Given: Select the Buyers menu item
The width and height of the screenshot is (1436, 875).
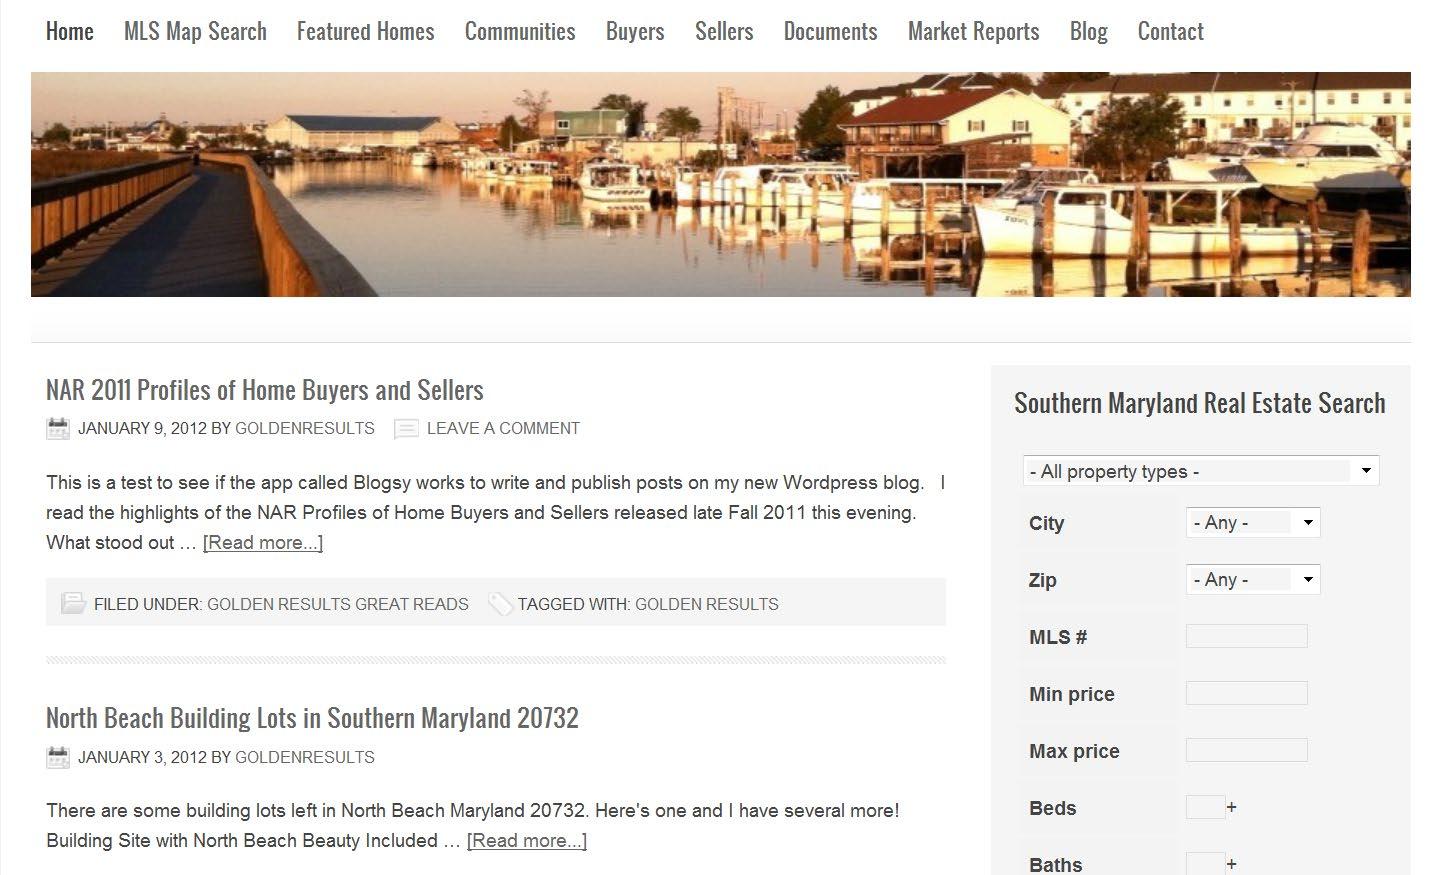Looking at the screenshot, I should coord(635,31).
